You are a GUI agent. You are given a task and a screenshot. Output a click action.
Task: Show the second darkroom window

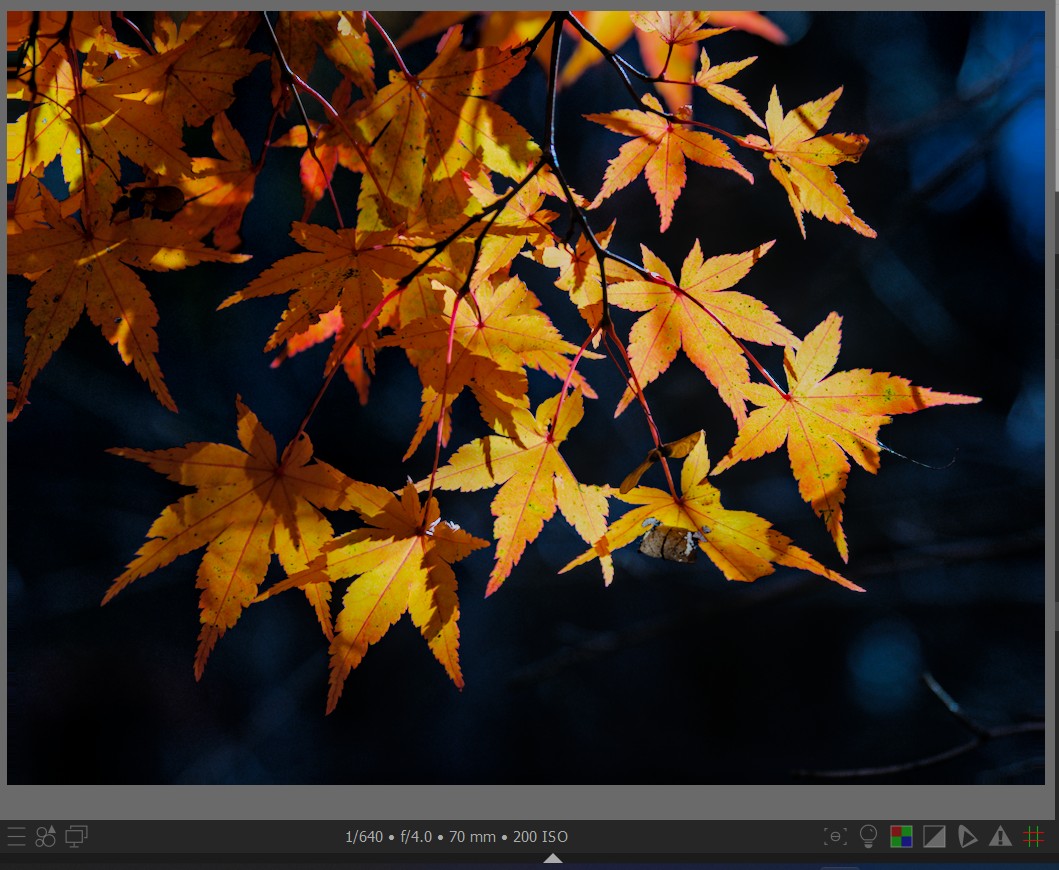click(x=76, y=836)
